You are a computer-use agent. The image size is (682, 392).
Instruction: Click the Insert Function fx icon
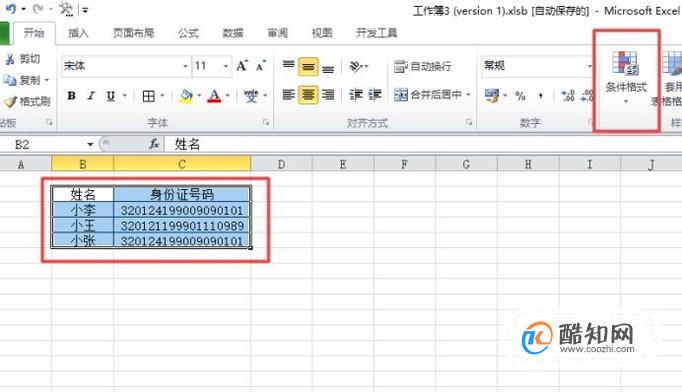[x=154, y=144]
